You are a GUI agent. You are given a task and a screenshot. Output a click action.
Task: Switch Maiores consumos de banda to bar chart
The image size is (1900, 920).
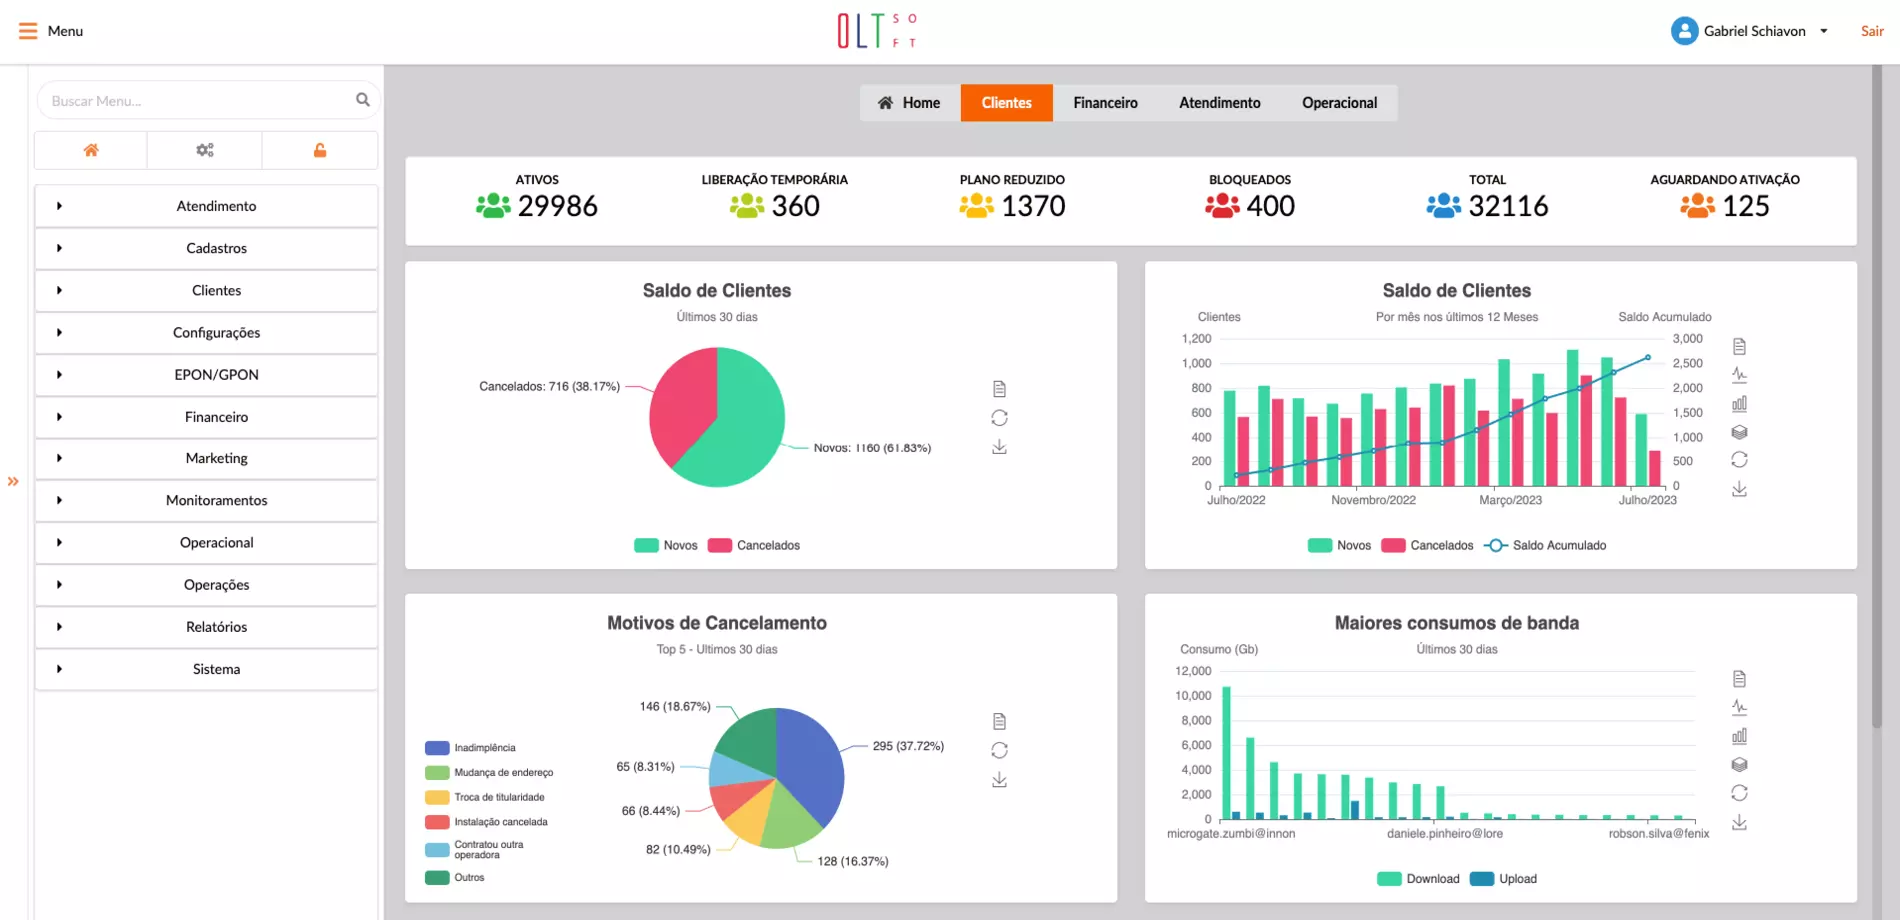click(1739, 736)
